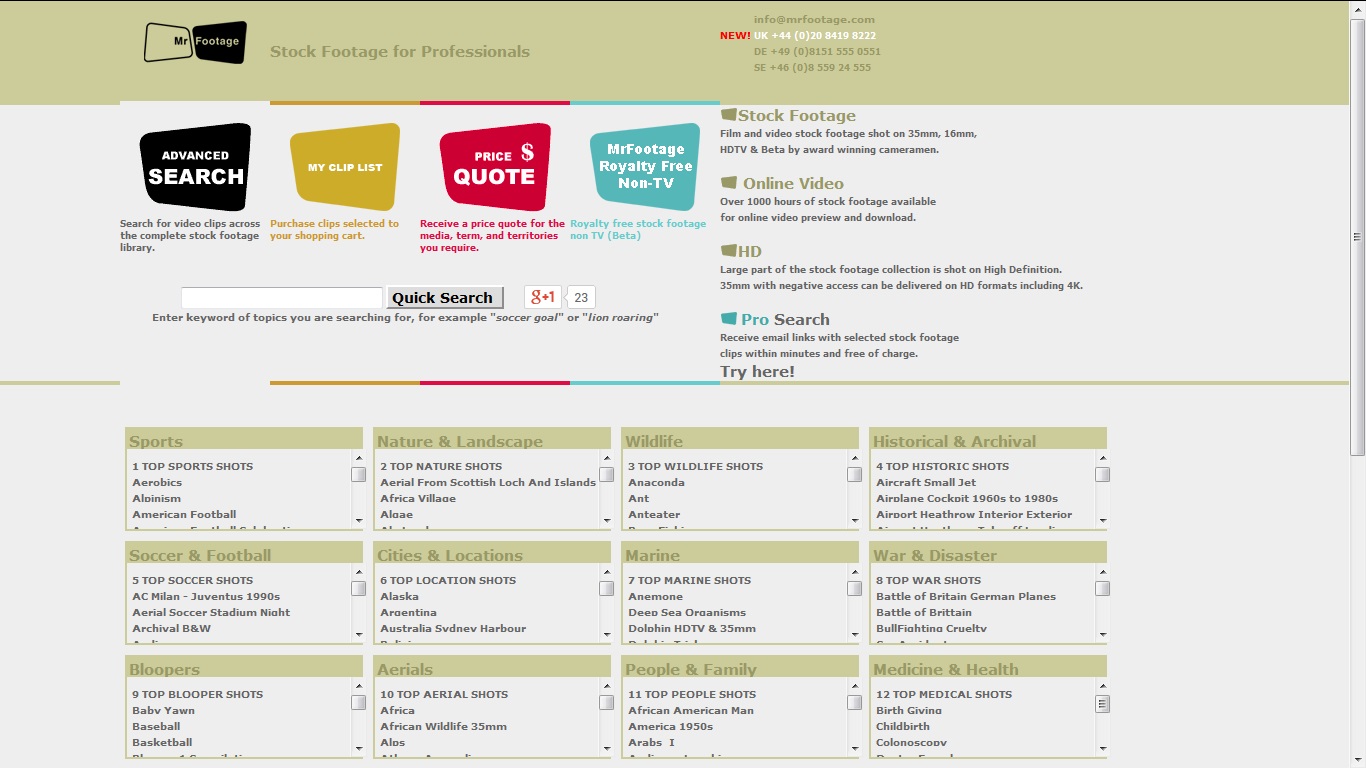Click the up arrow in the Aerials list
This screenshot has height=768, width=1366.
(x=606, y=687)
